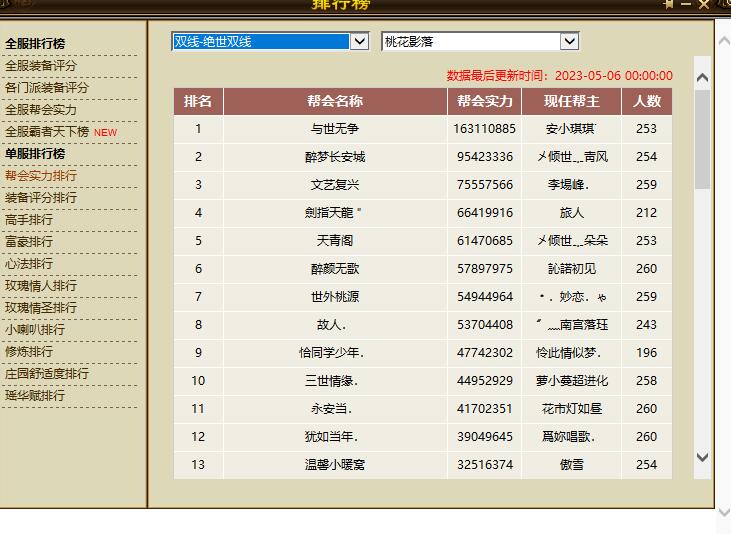Open 全服帮会实力 ranking
The width and height of the screenshot is (731, 534).
coord(41,110)
